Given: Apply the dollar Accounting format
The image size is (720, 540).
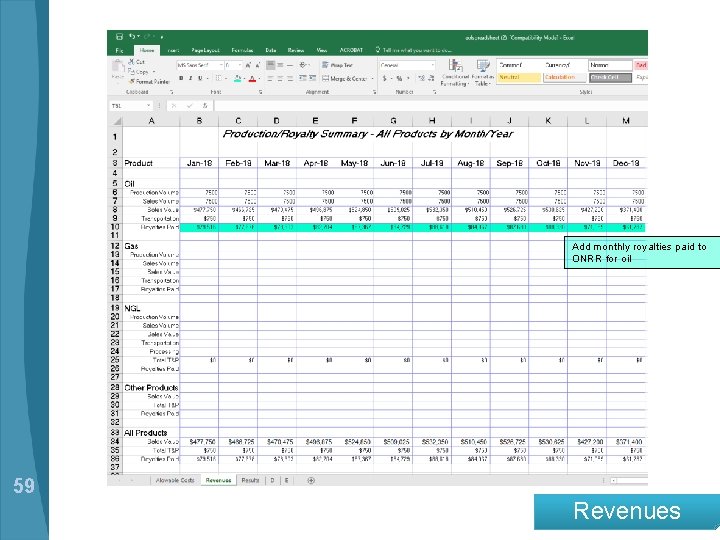Looking at the screenshot, I should [384, 79].
